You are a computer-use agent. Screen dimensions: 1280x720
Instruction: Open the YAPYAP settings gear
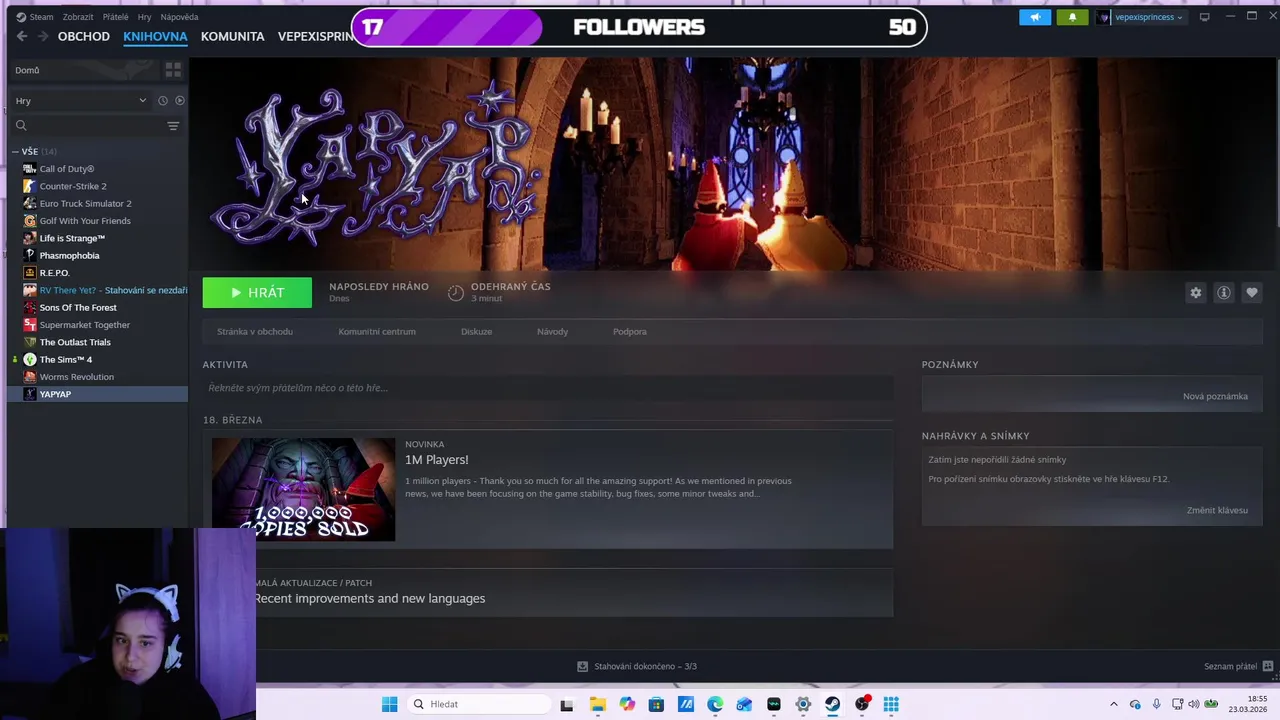pyautogui.click(x=1195, y=293)
